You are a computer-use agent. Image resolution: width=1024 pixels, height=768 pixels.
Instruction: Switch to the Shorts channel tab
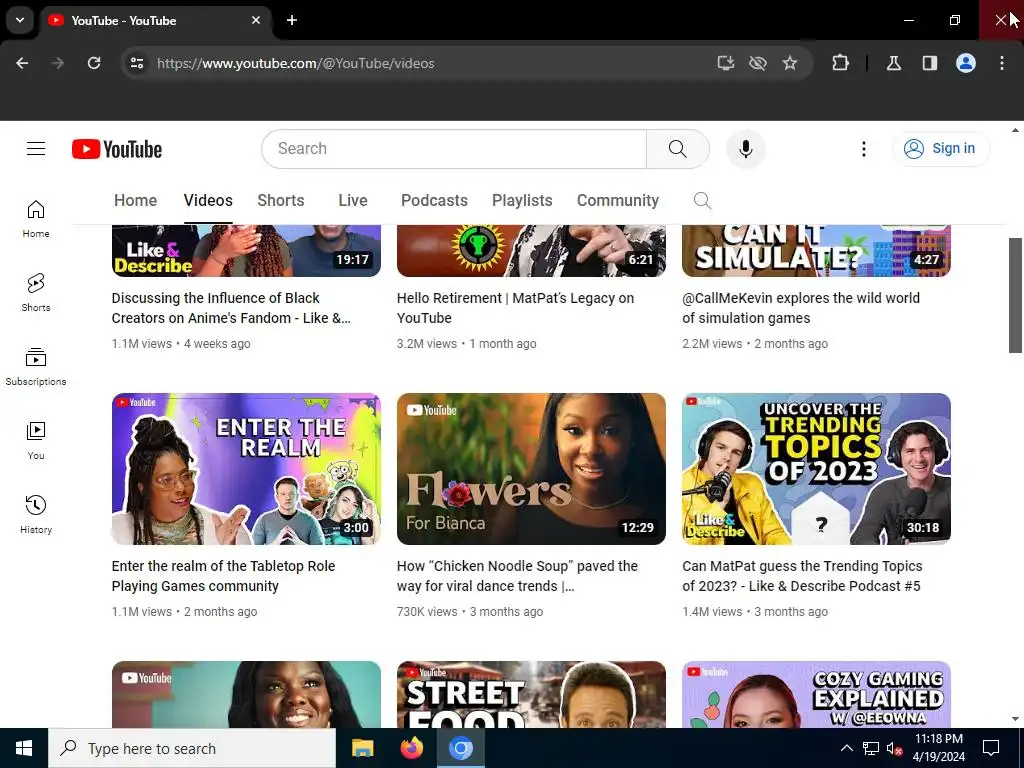point(281,200)
